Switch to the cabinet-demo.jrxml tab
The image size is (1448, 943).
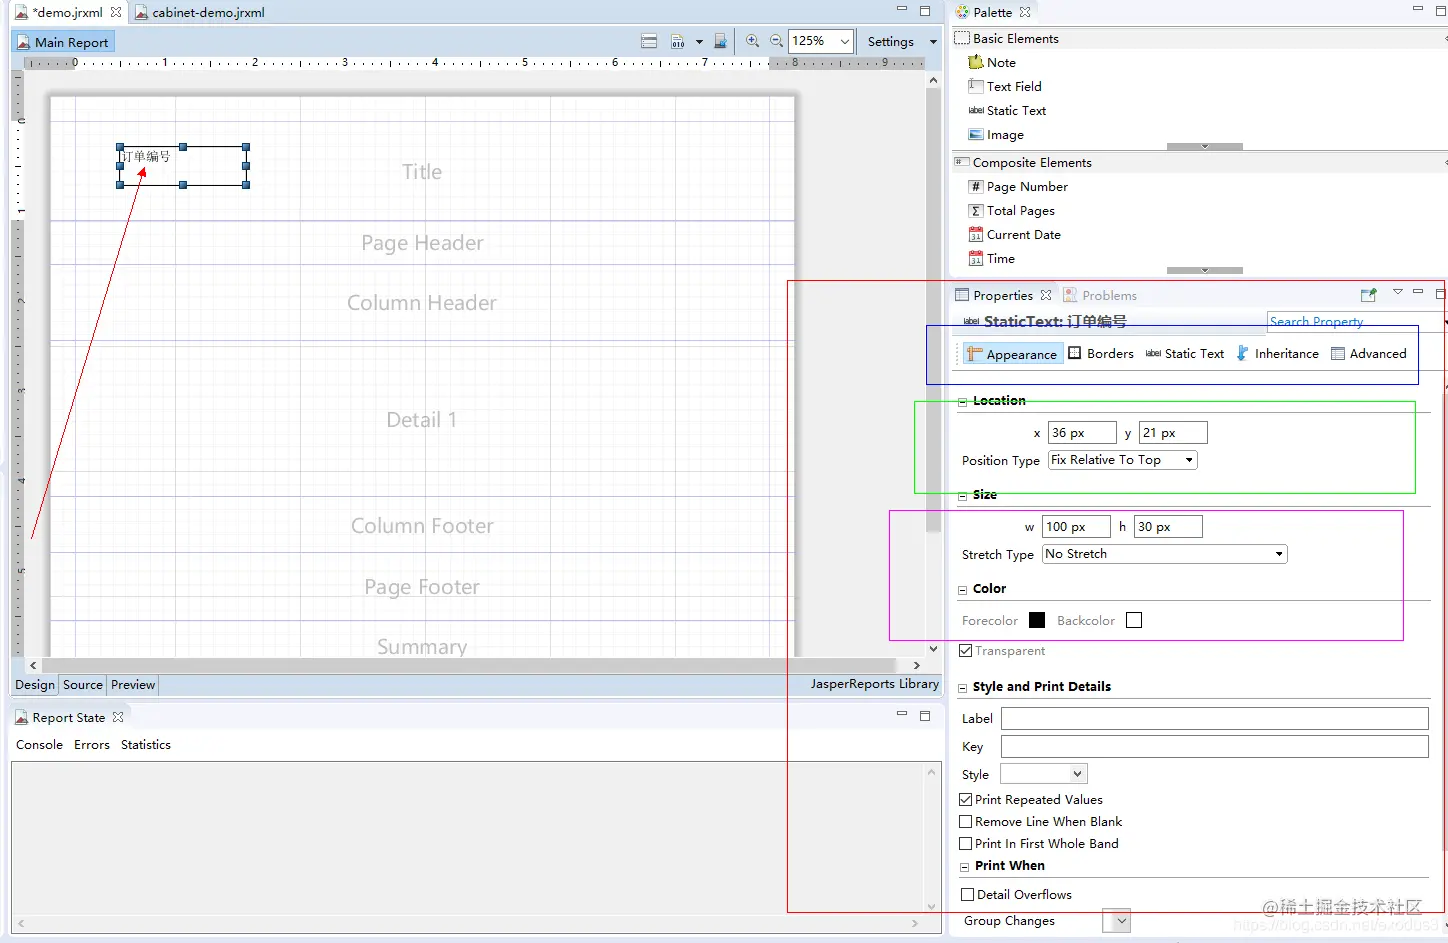pyautogui.click(x=200, y=12)
